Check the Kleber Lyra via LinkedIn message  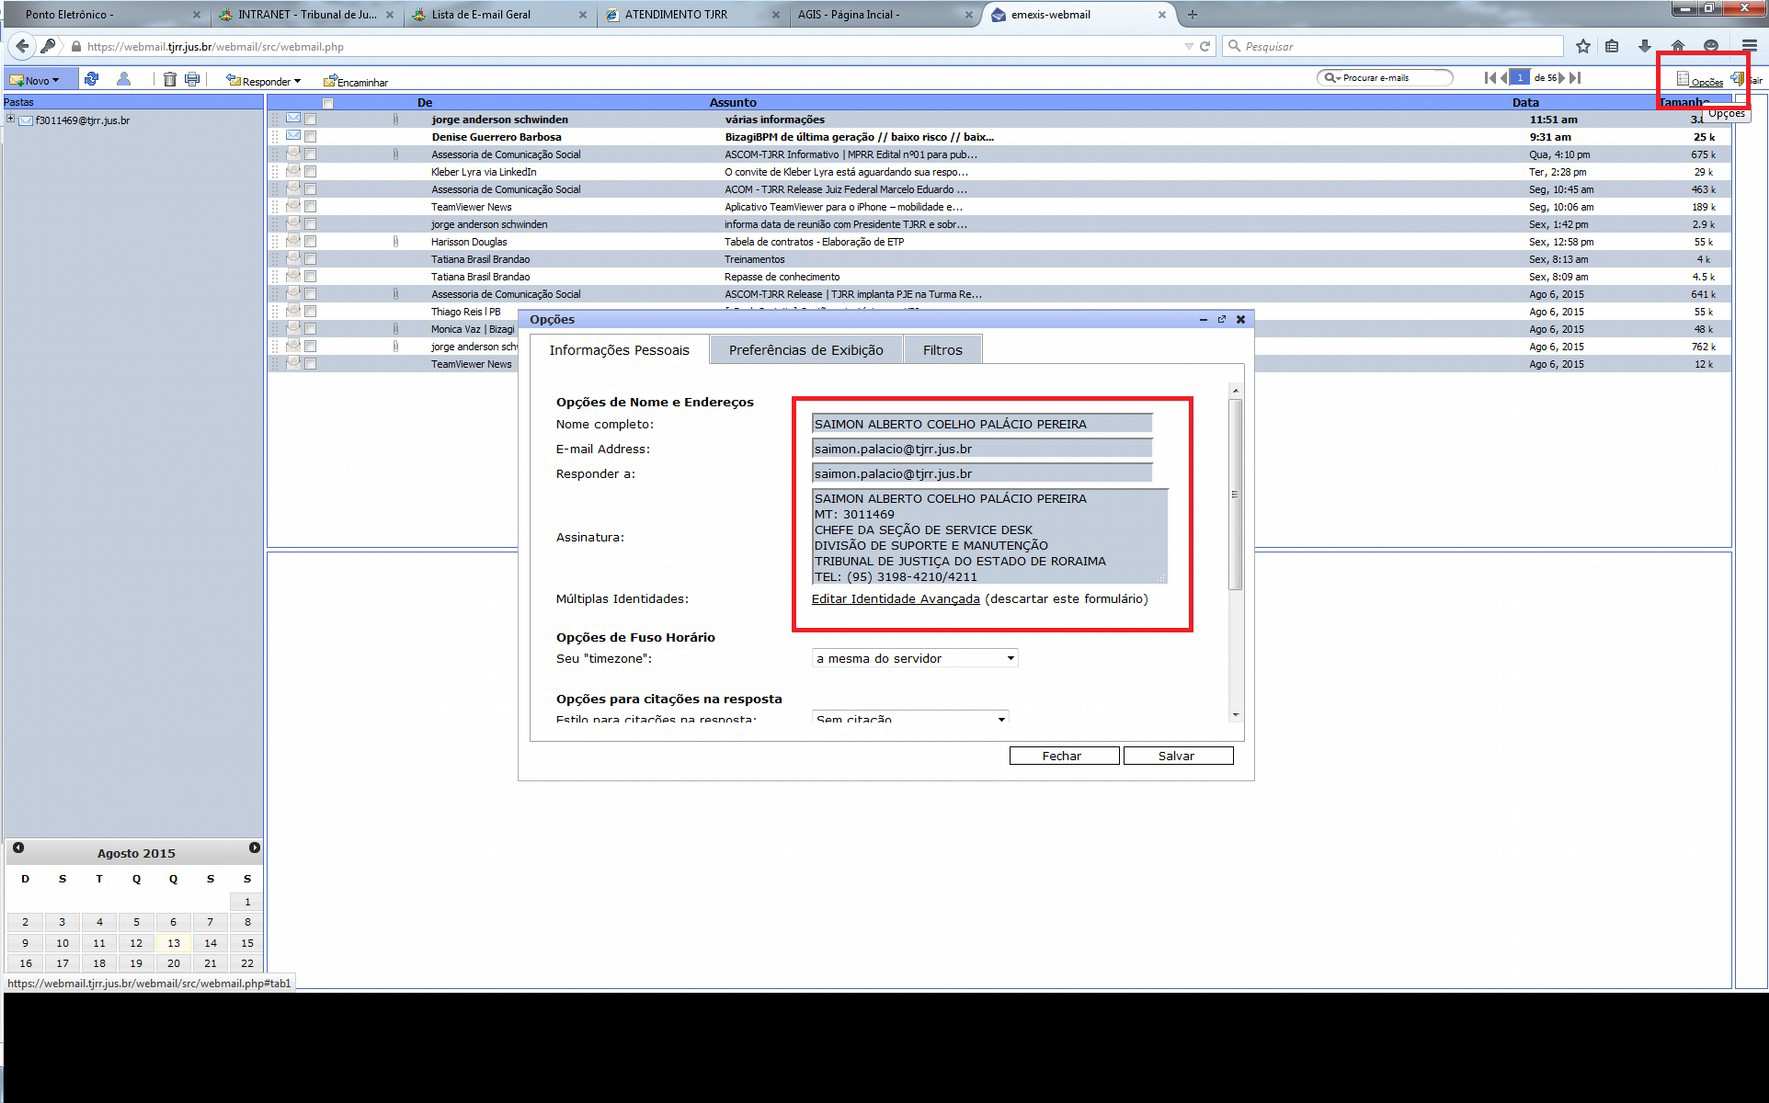[x=310, y=172]
